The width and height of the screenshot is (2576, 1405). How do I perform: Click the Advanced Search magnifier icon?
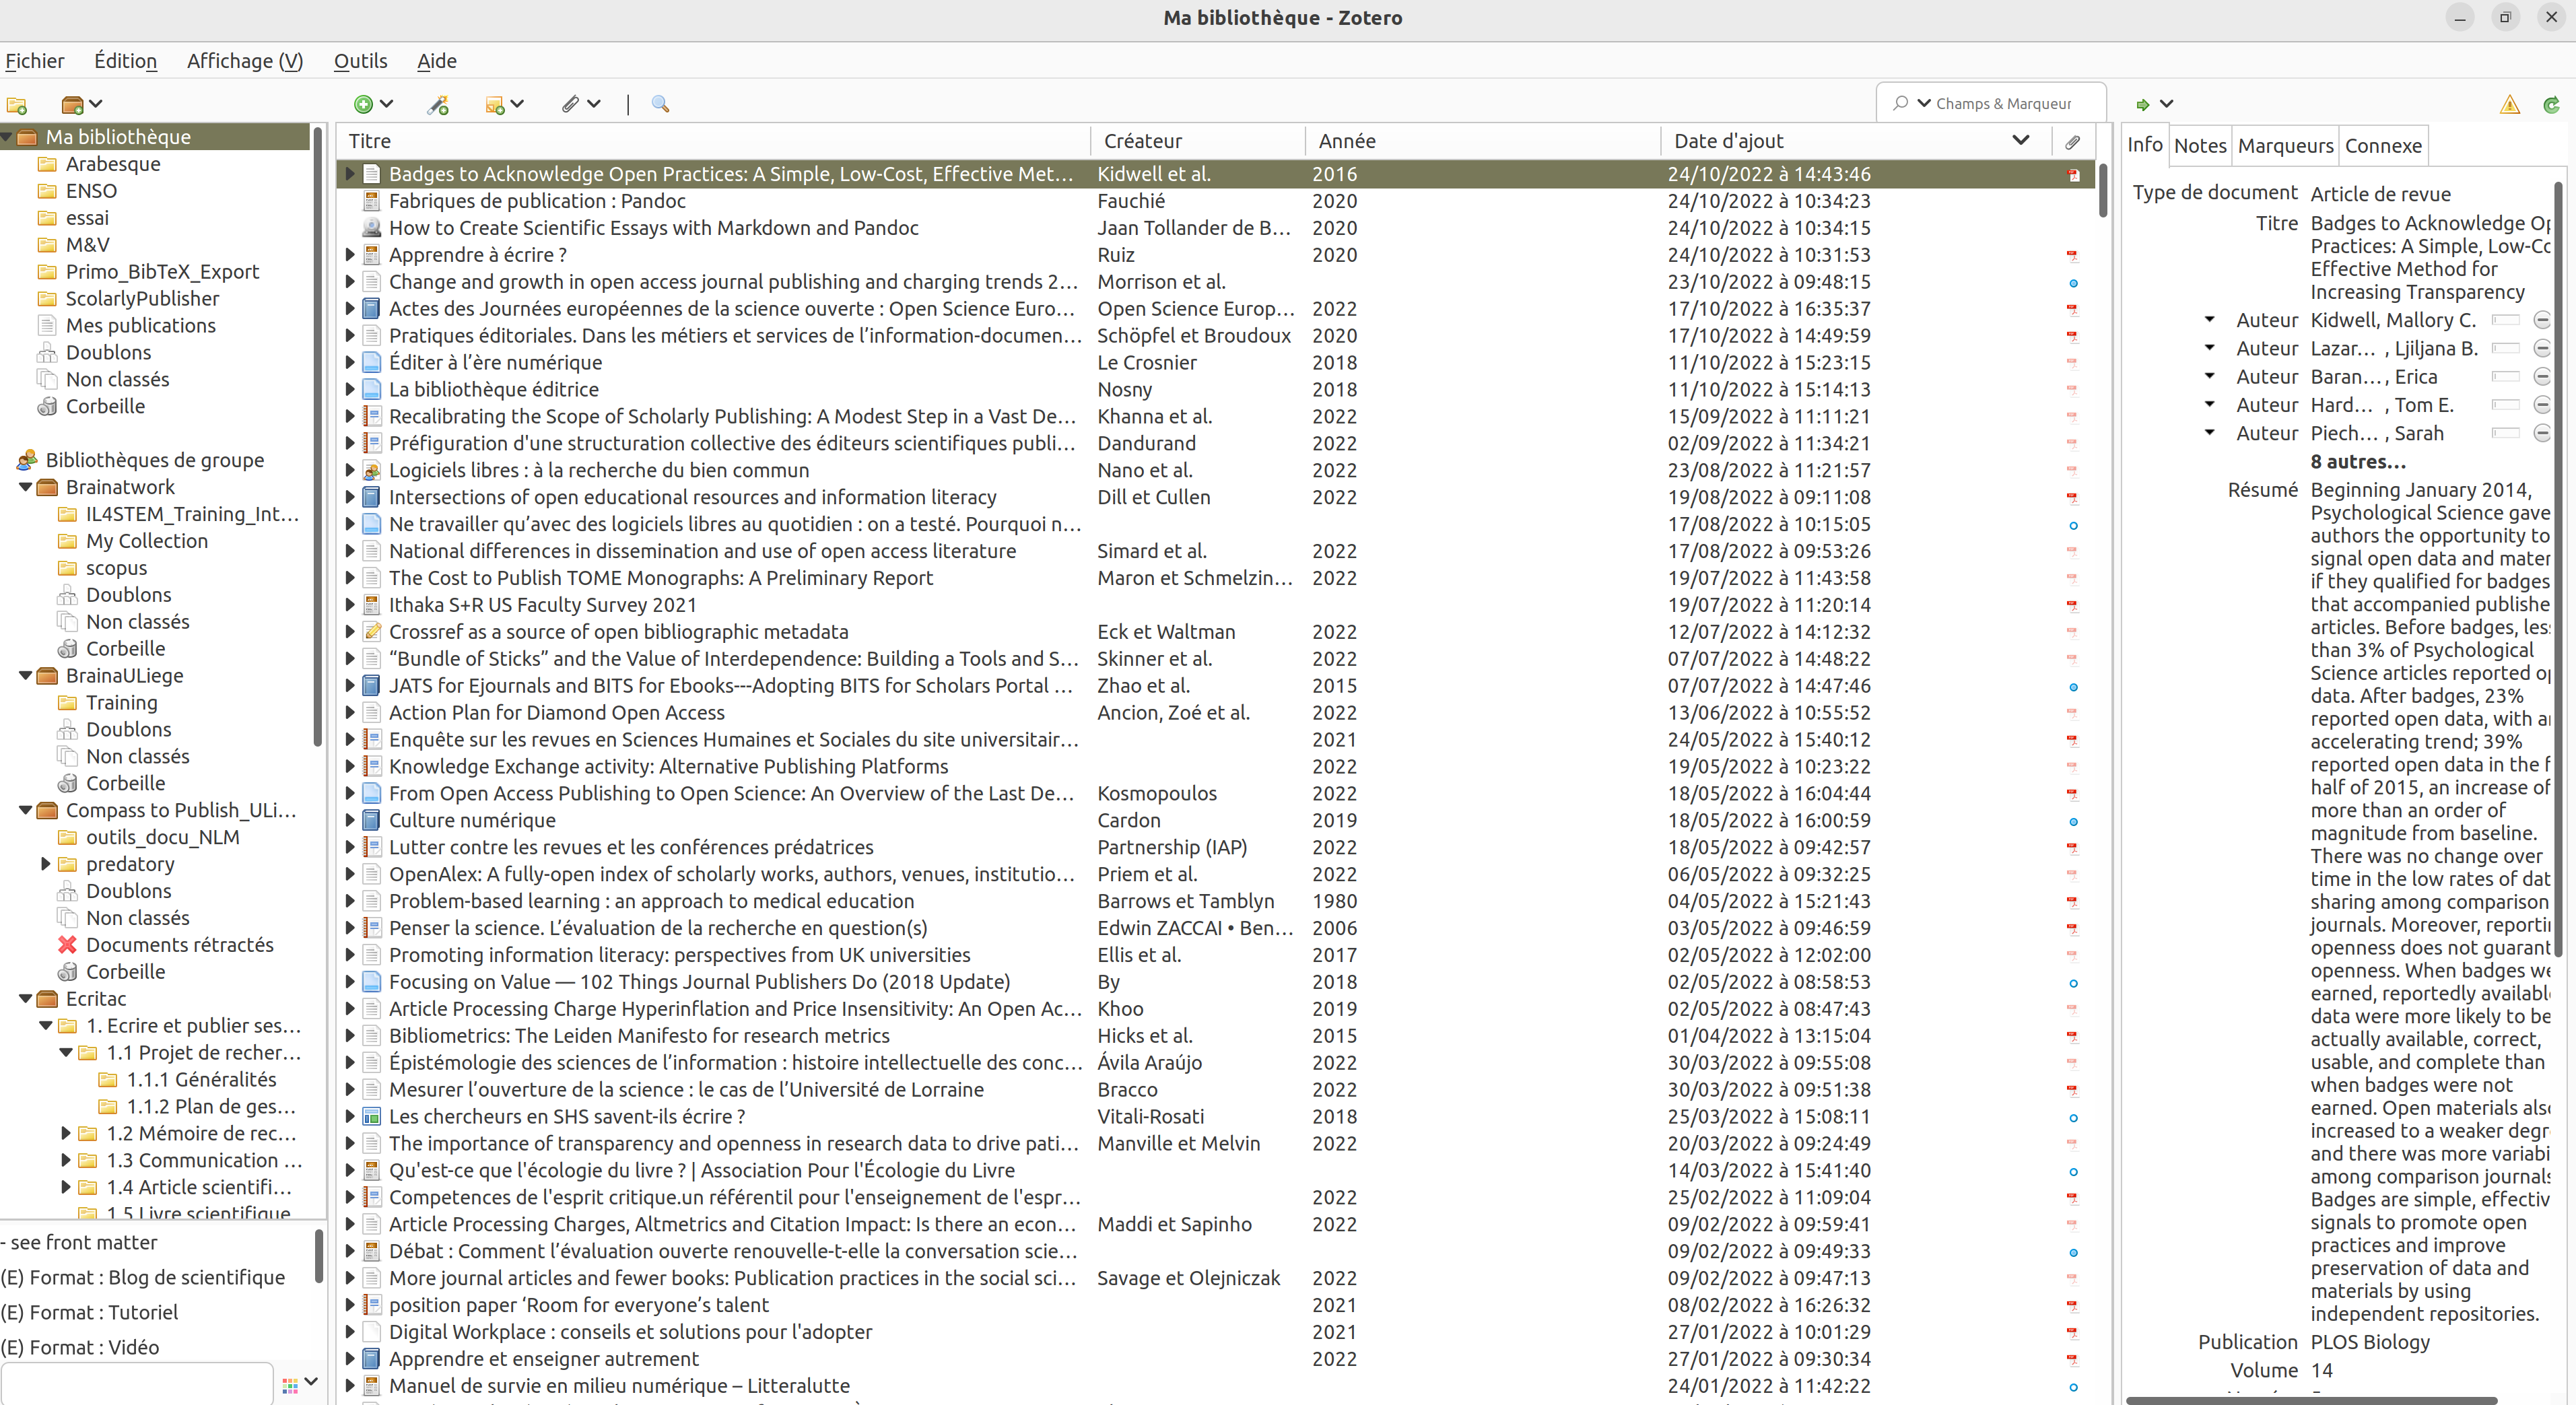point(660,104)
